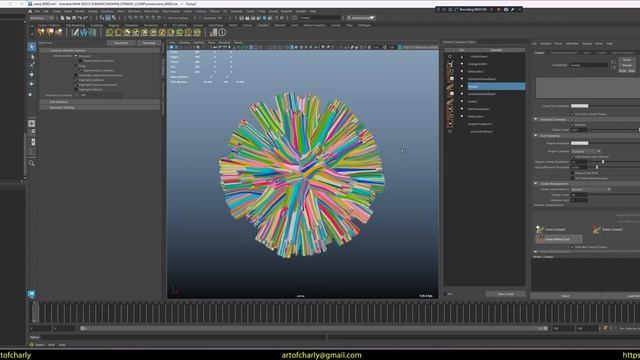Toggle Camera based selection under Drag
The image size is (640, 360).
(80, 71)
